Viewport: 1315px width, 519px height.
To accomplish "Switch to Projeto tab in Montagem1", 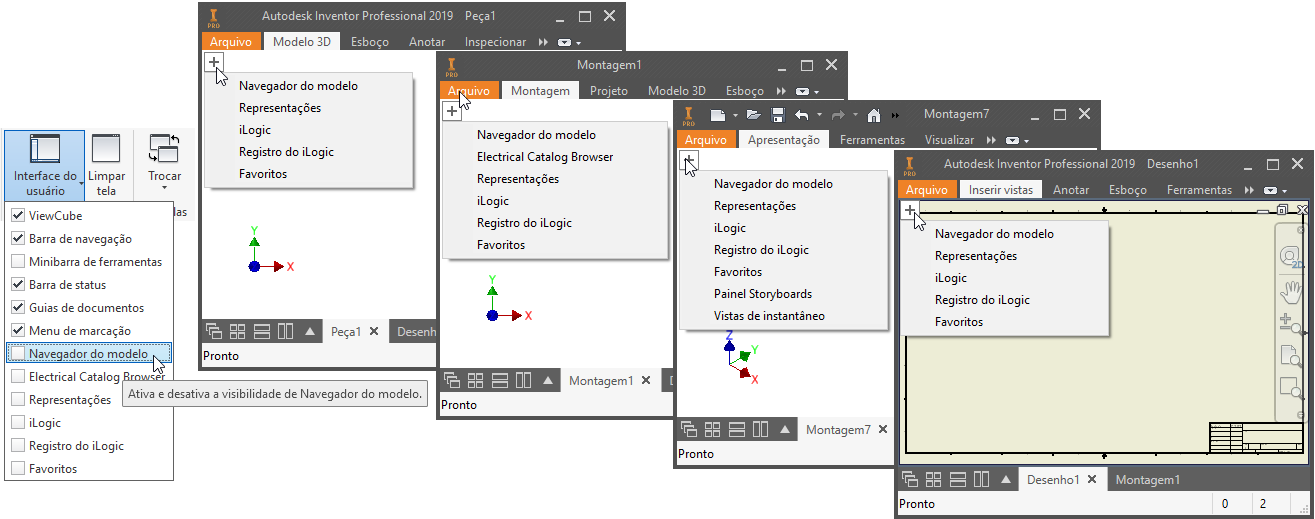I will [609, 91].
